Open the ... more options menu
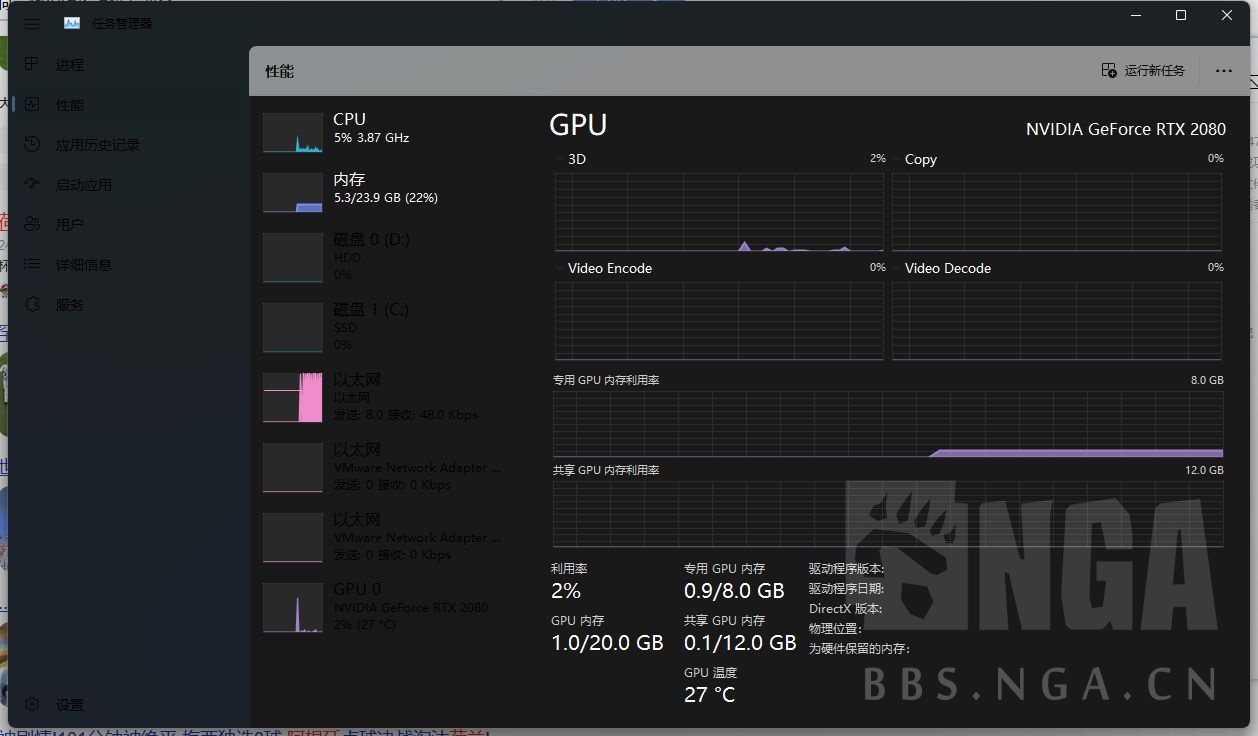Screen dimensions: 1258x736 point(1224,70)
